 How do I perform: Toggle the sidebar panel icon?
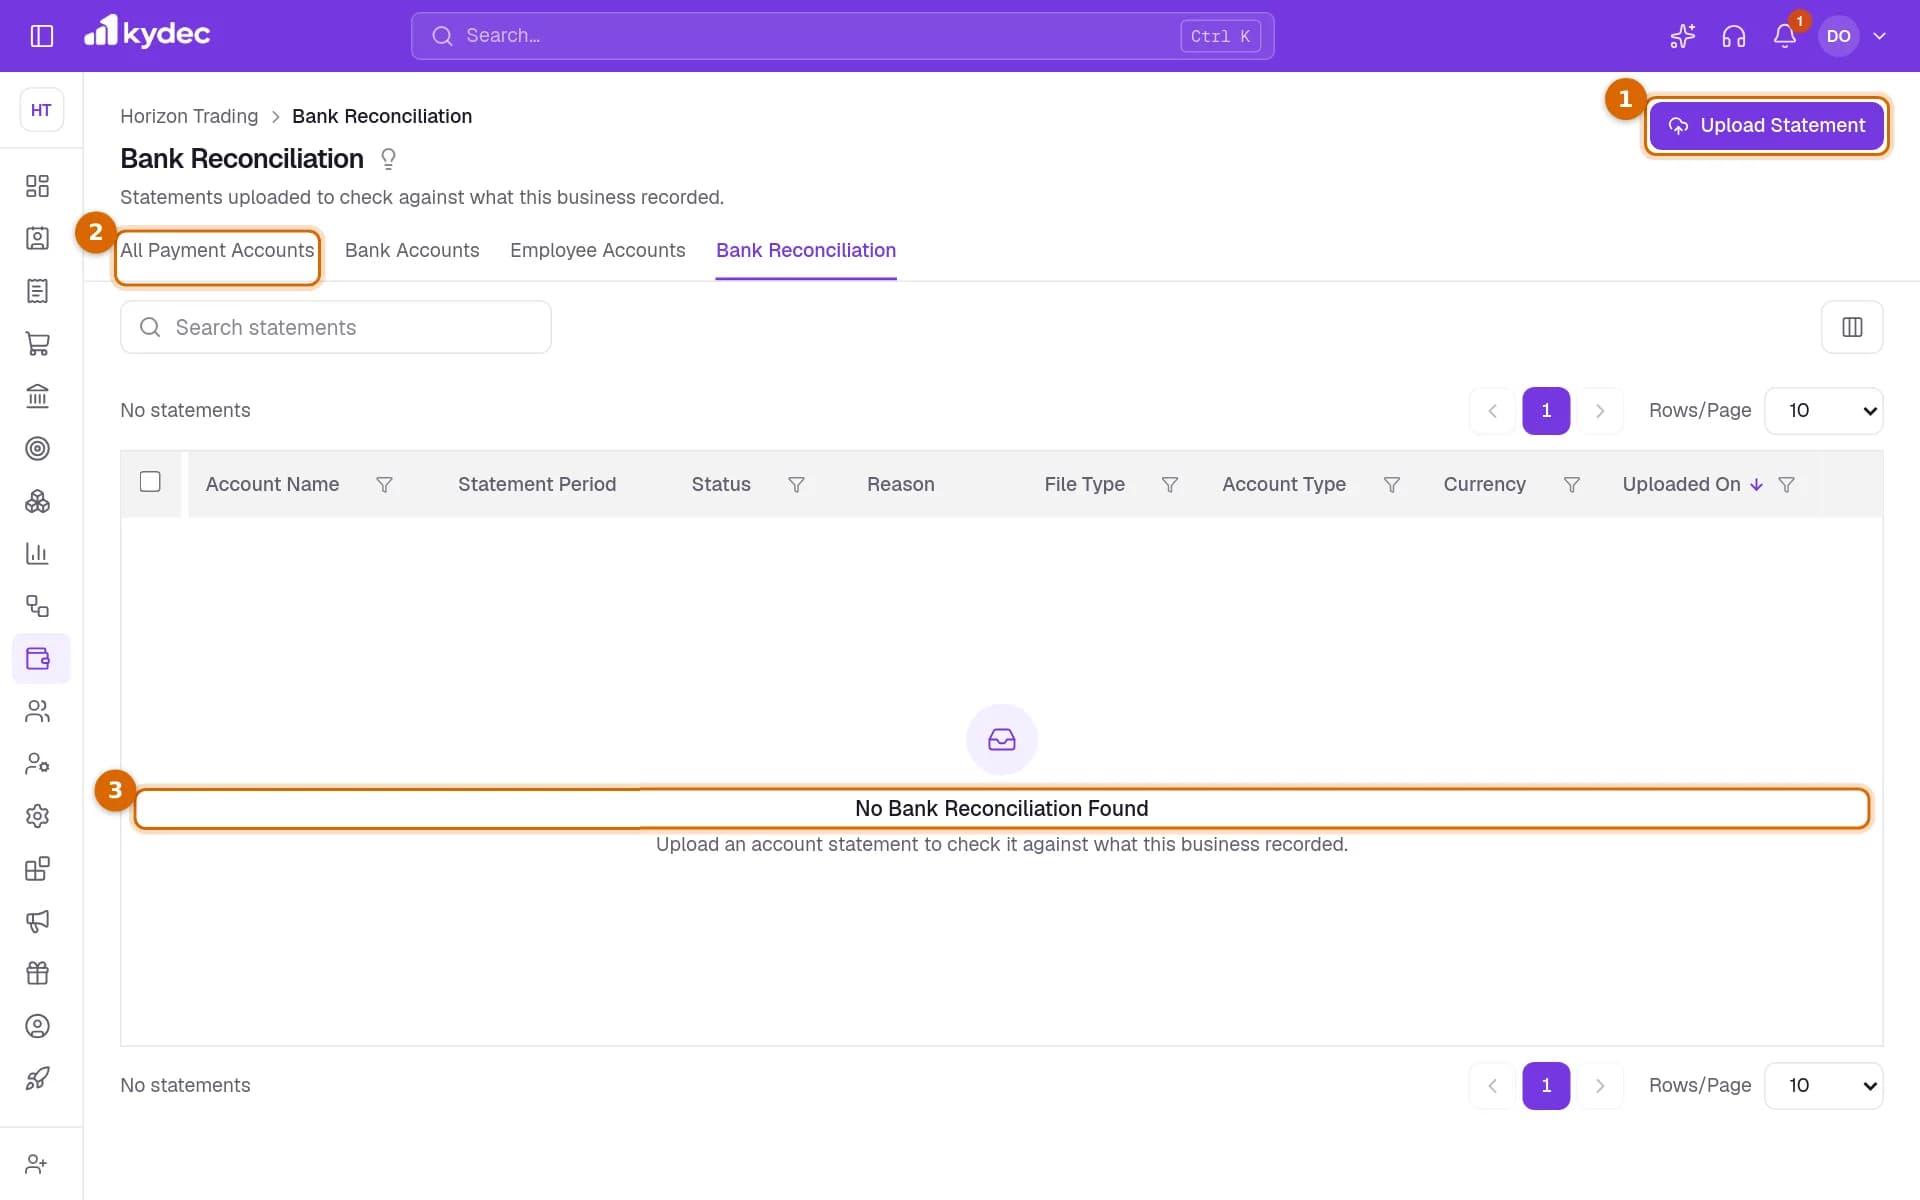point(42,36)
